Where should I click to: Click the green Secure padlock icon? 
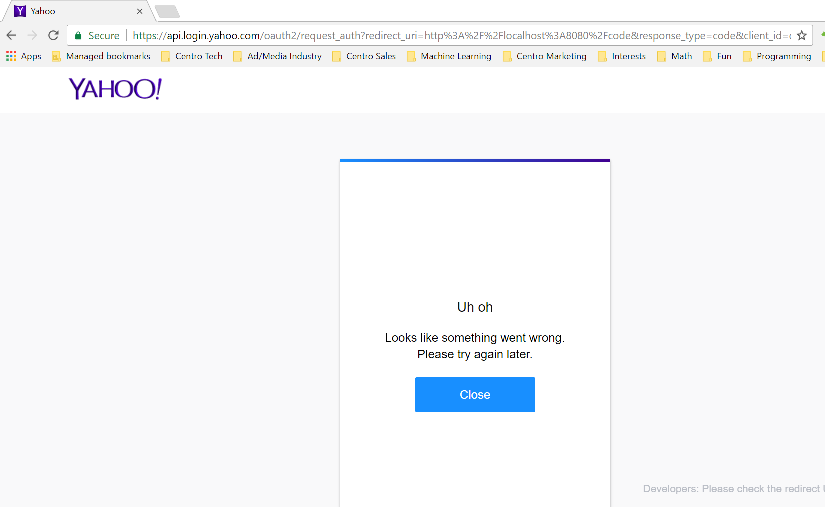[78, 35]
